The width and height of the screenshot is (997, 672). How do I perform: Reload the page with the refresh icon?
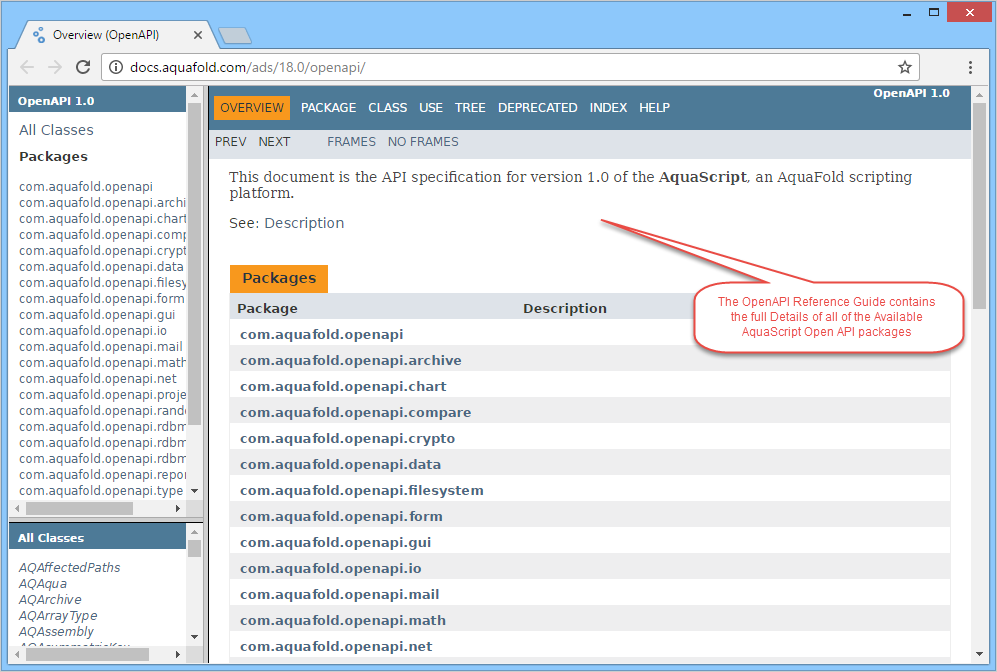[83, 67]
